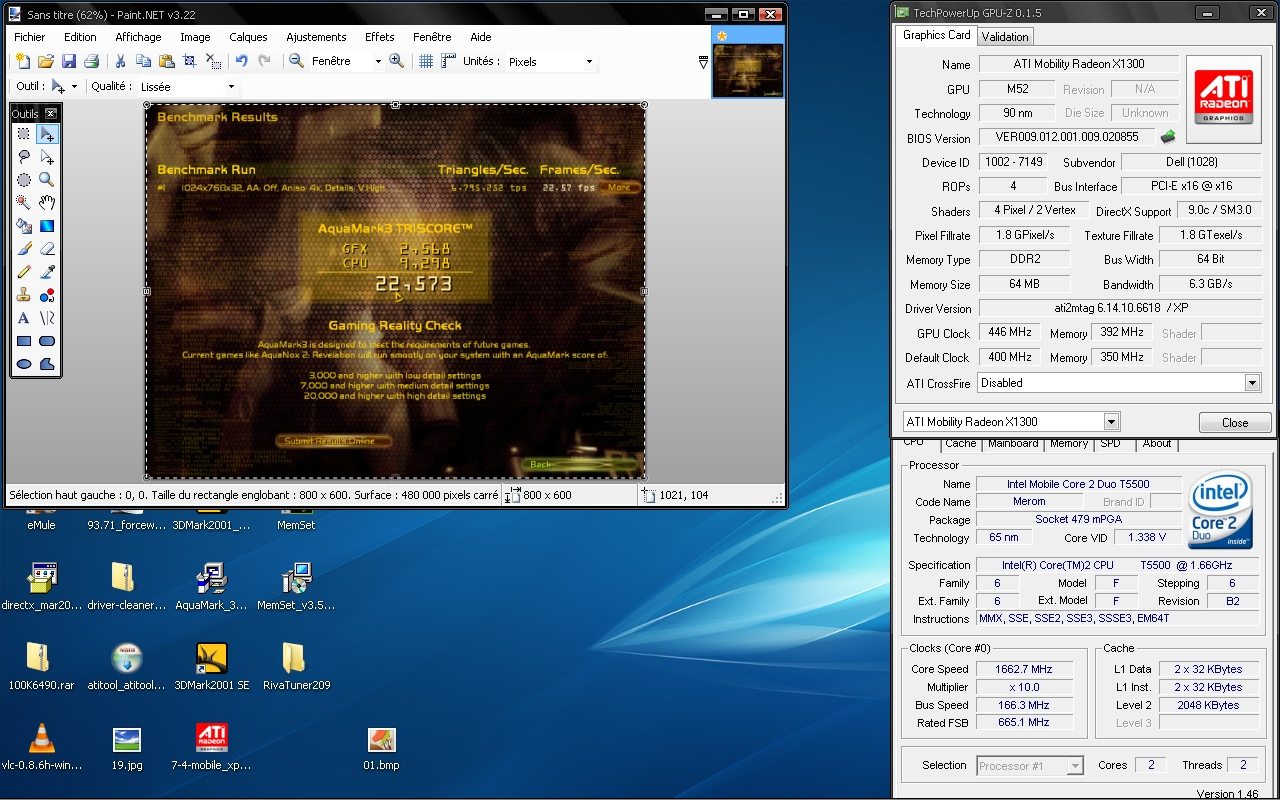1280x800 pixels.
Task: Select the Gradient tool
Action: click(x=46, y=226)
